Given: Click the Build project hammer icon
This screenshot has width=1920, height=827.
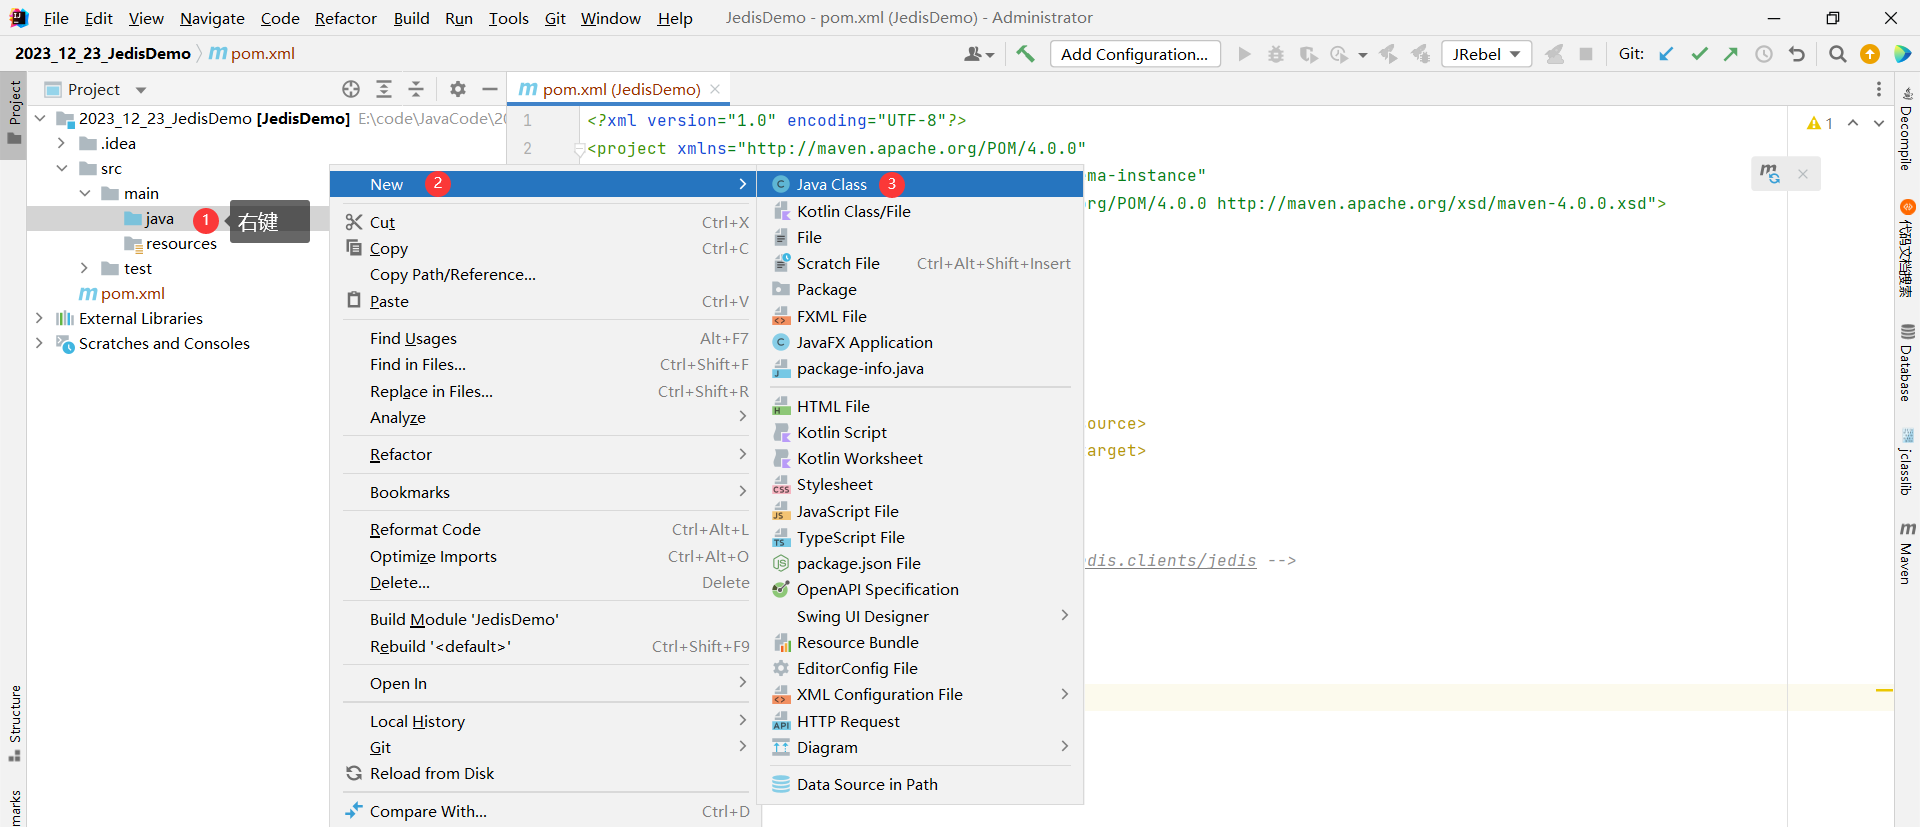Looking at the screenshot, I should tap(1025, 54).
